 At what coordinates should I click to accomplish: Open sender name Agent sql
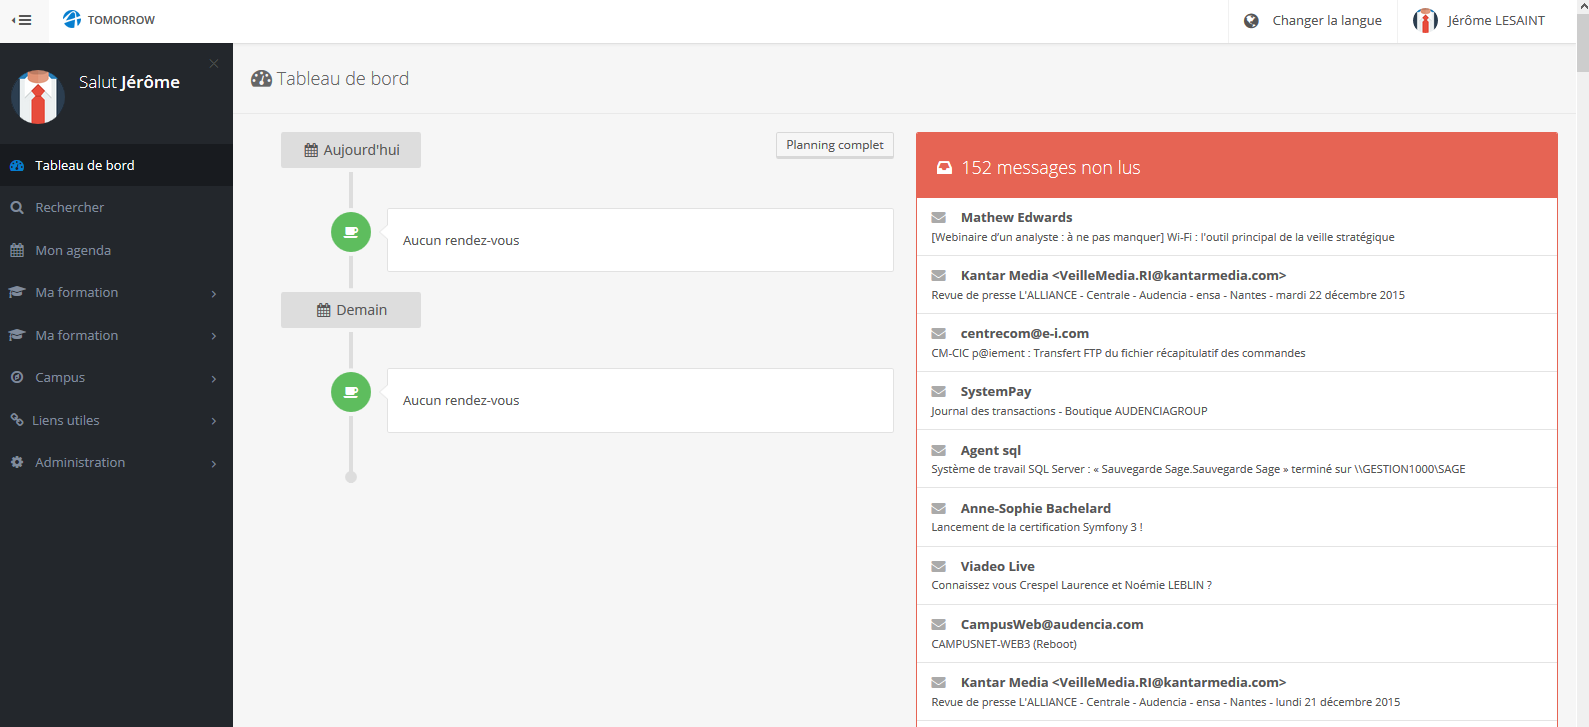pyautogui.click(x=991, y=451)
